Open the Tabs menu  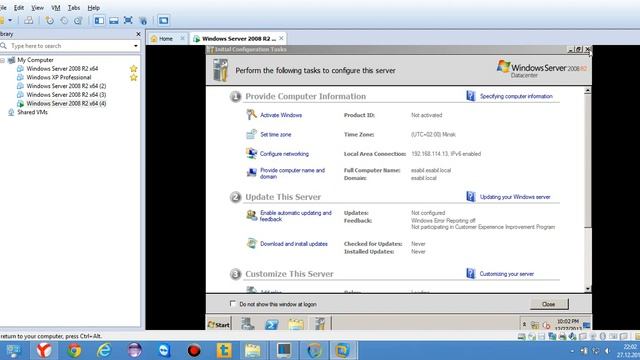point(74,8)
